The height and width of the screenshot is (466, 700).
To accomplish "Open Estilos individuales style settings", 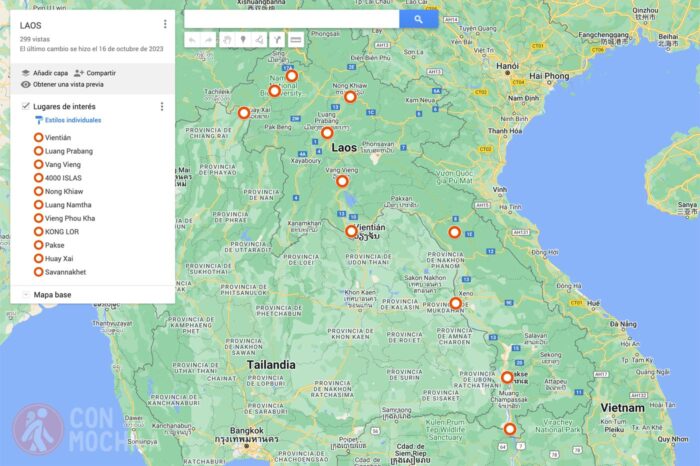I will (x=68, y=120).
